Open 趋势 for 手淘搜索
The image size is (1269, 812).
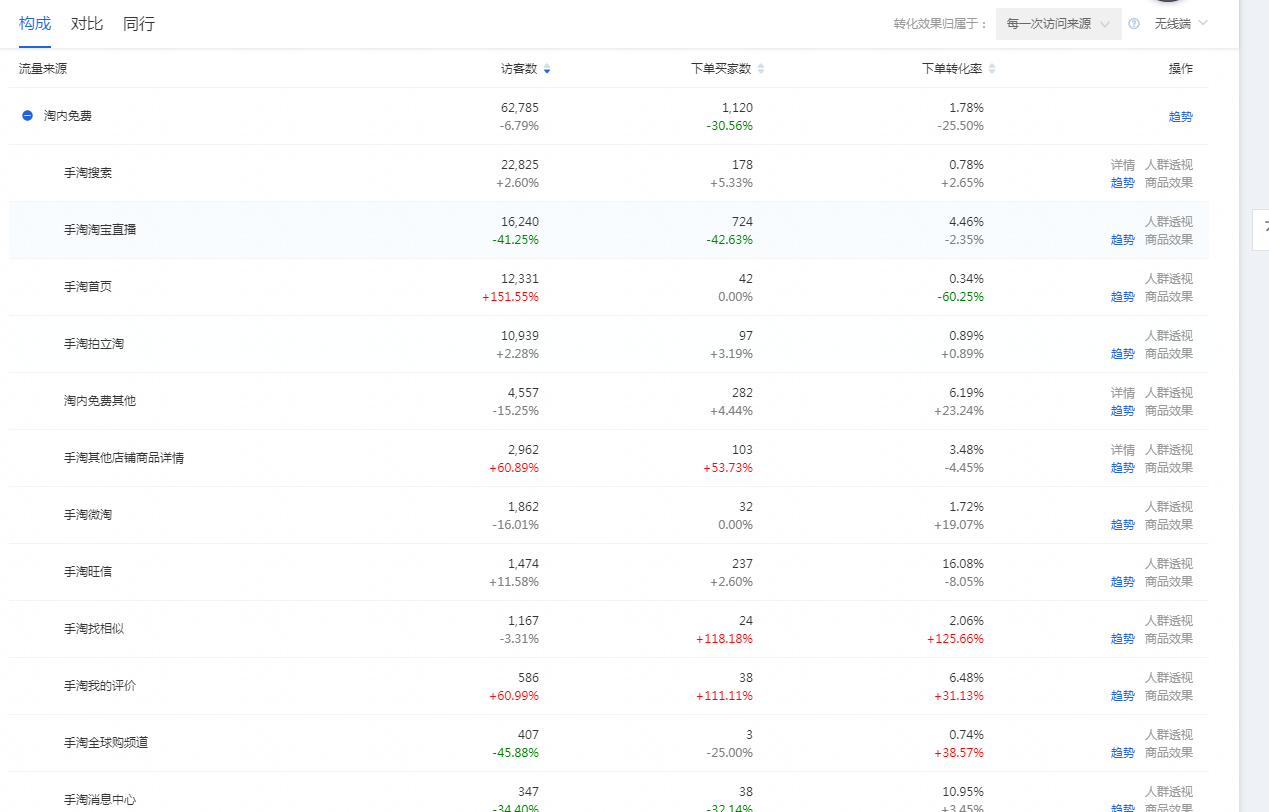click(x=1123, y=182)
